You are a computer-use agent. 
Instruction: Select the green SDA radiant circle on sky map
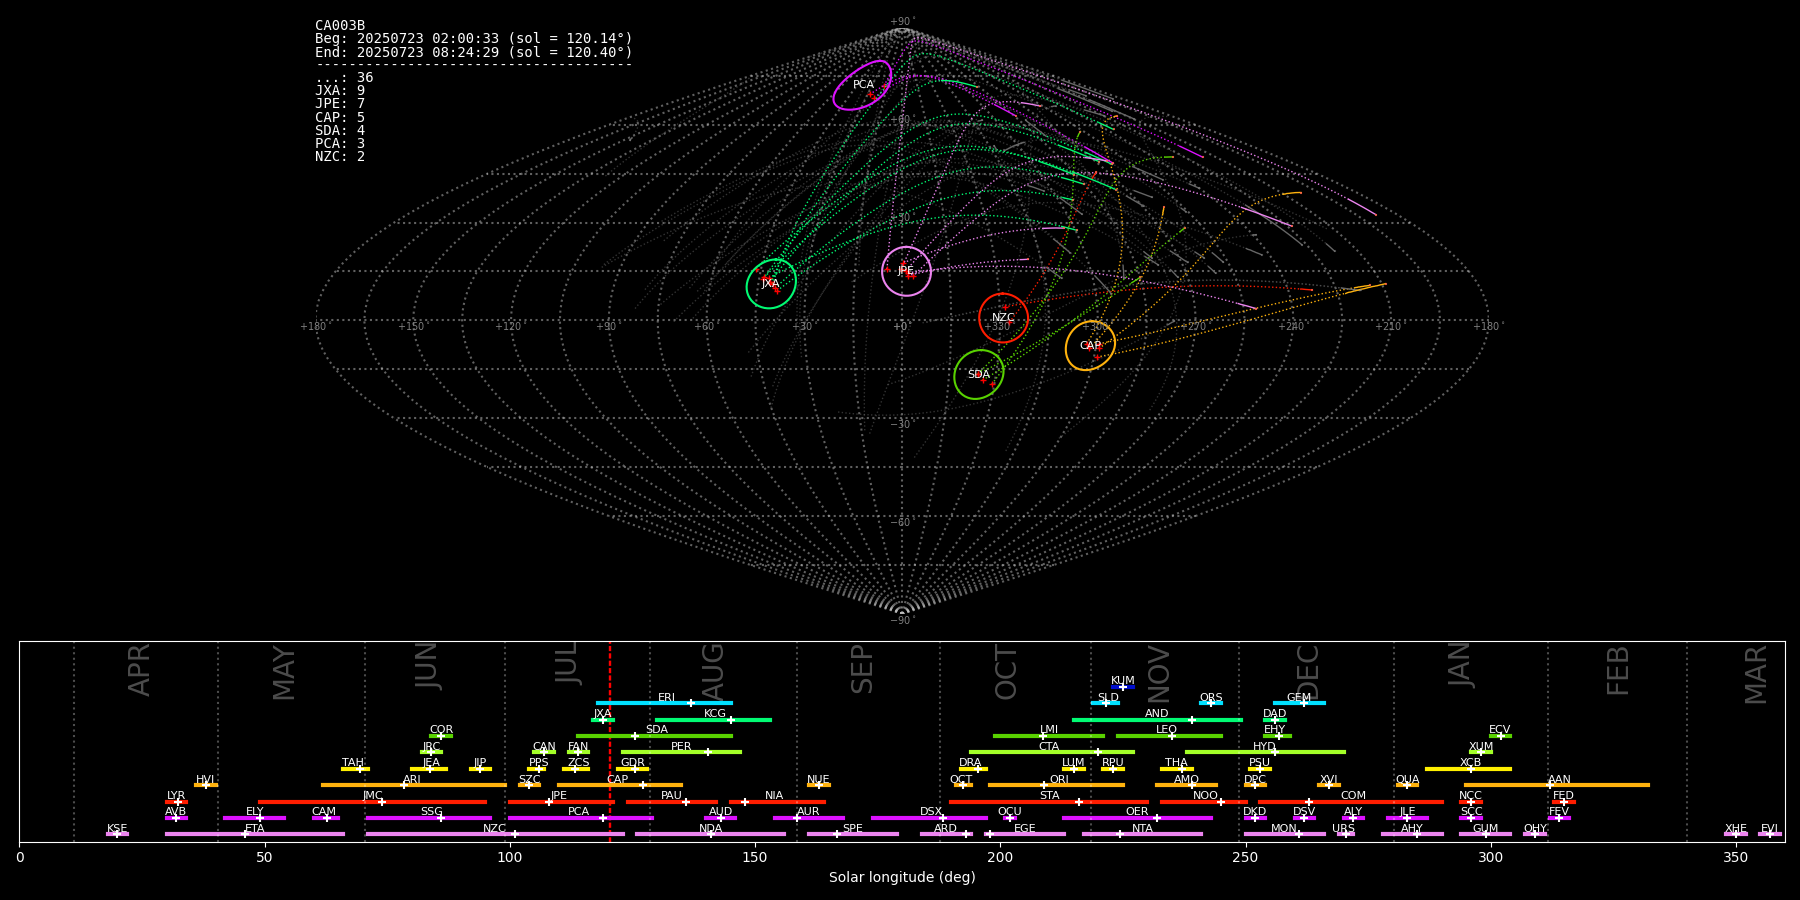tap(979, 375)
